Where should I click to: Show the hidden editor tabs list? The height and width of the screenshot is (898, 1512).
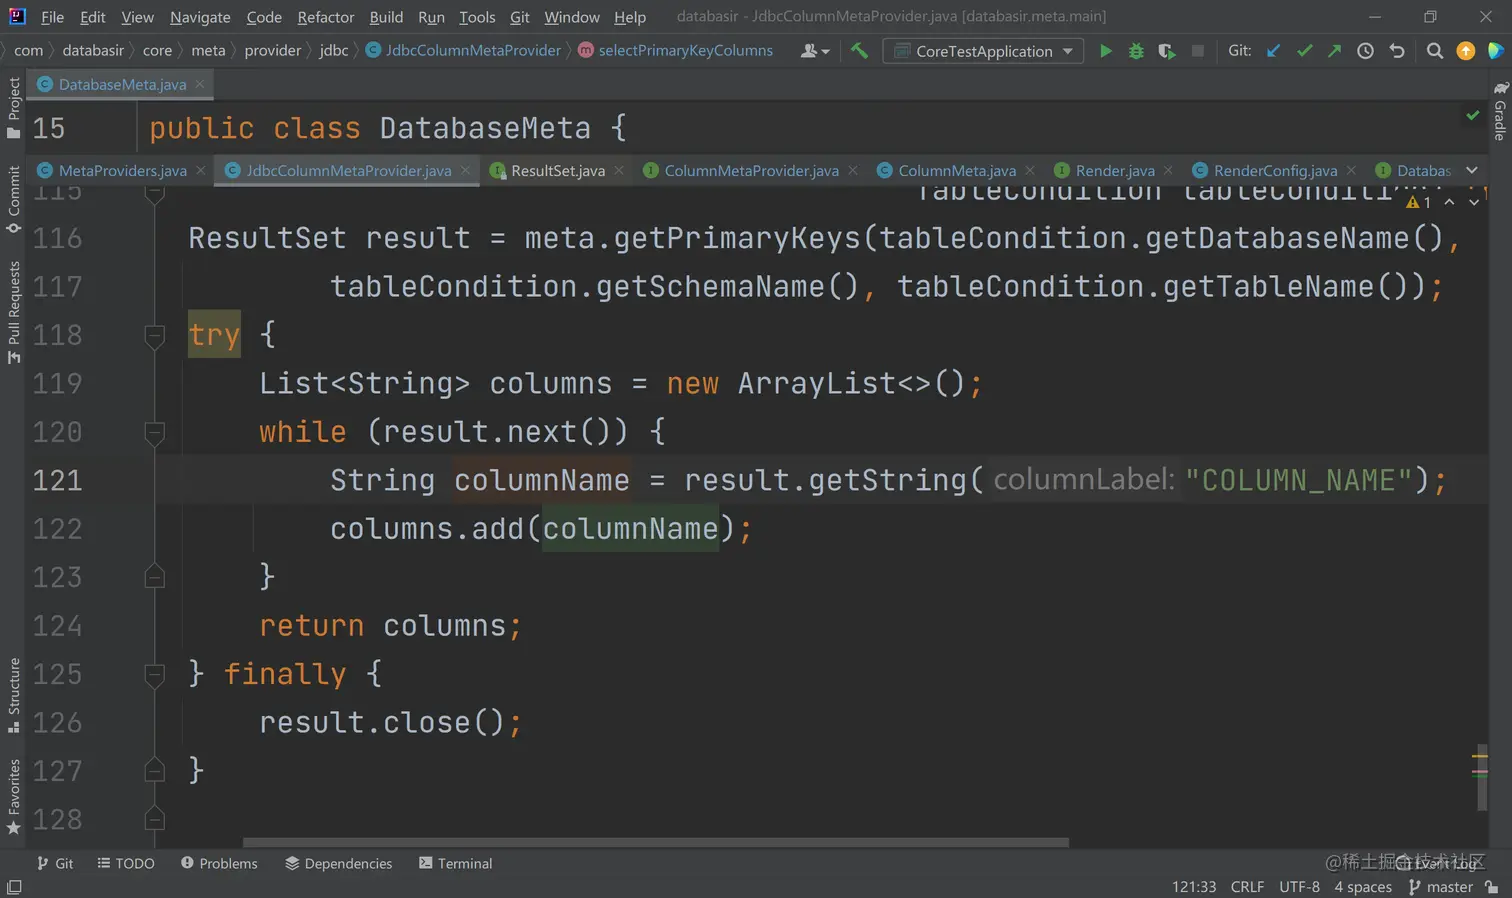pyautogui.click(x=1472, y=170)
